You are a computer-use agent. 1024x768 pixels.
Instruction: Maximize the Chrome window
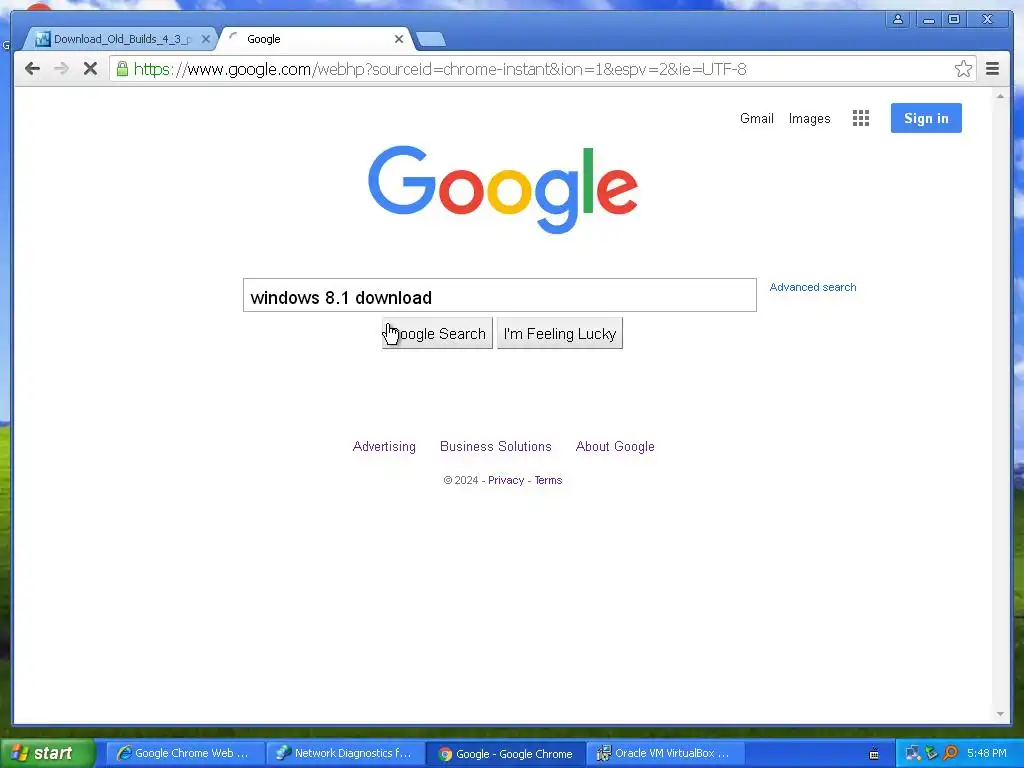click(x=954, y=19)
